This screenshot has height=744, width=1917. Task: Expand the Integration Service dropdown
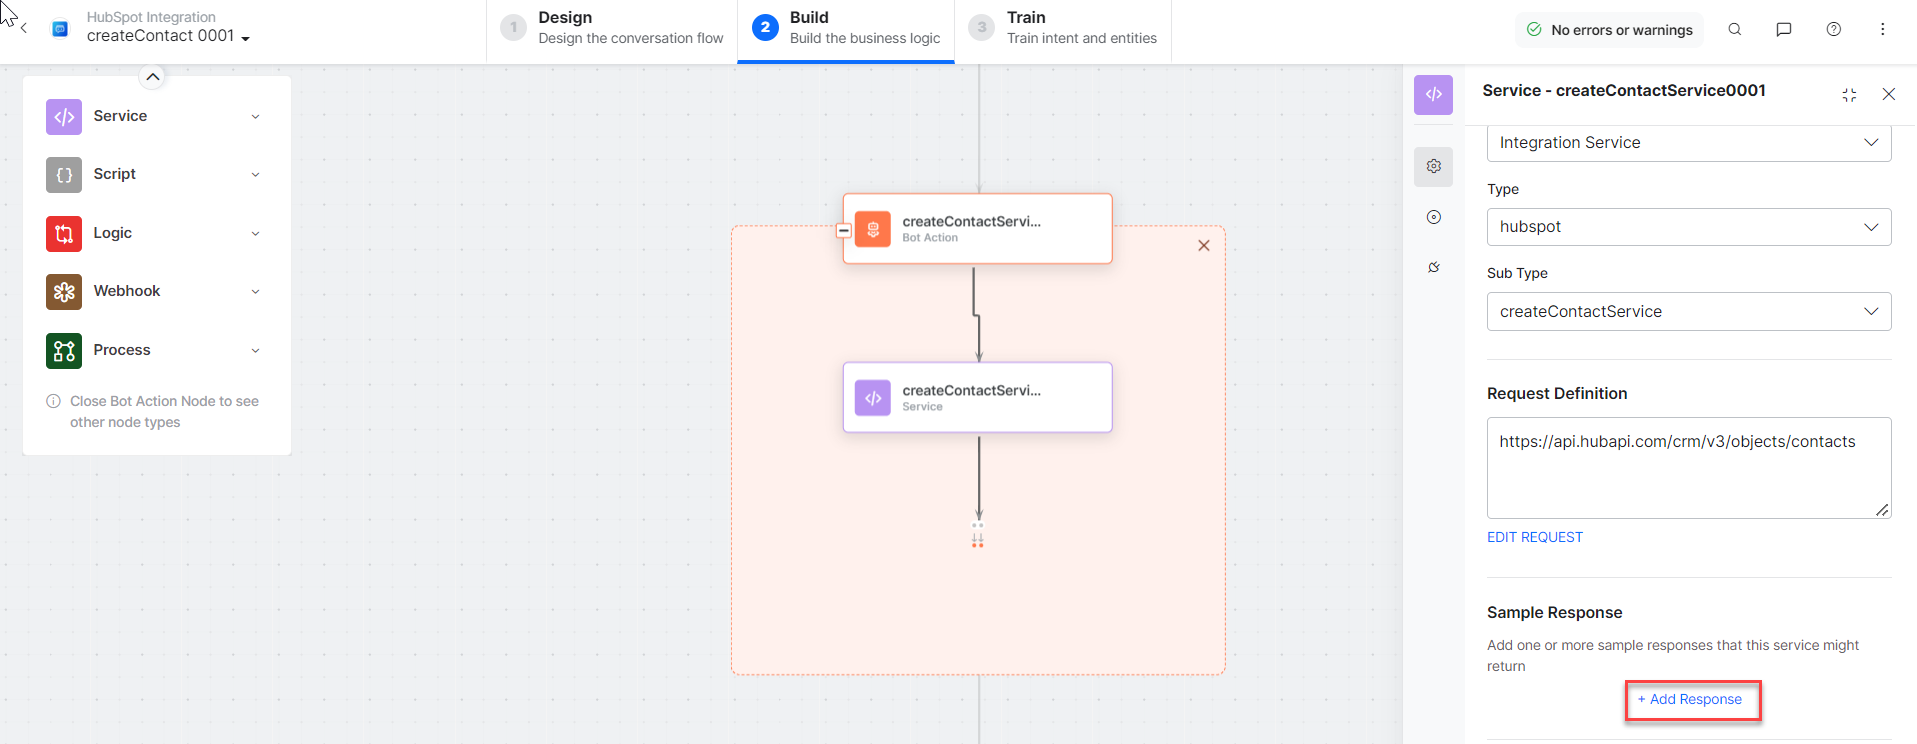point(1688,143)
